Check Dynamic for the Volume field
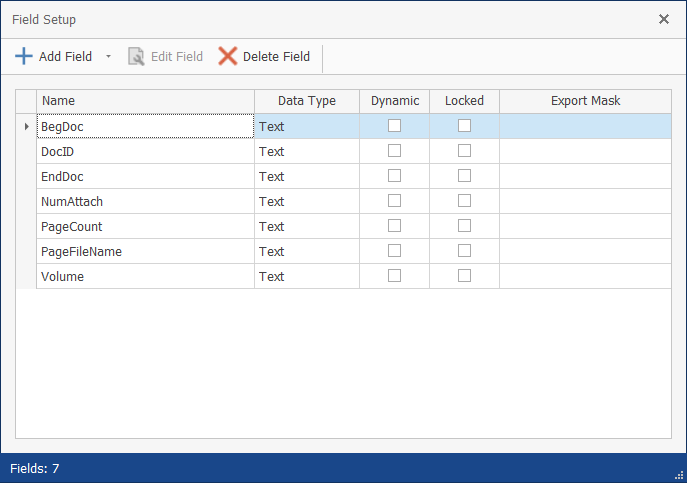Image resolution: width=687 pixels, height=483 pixels. click(394, 276)
